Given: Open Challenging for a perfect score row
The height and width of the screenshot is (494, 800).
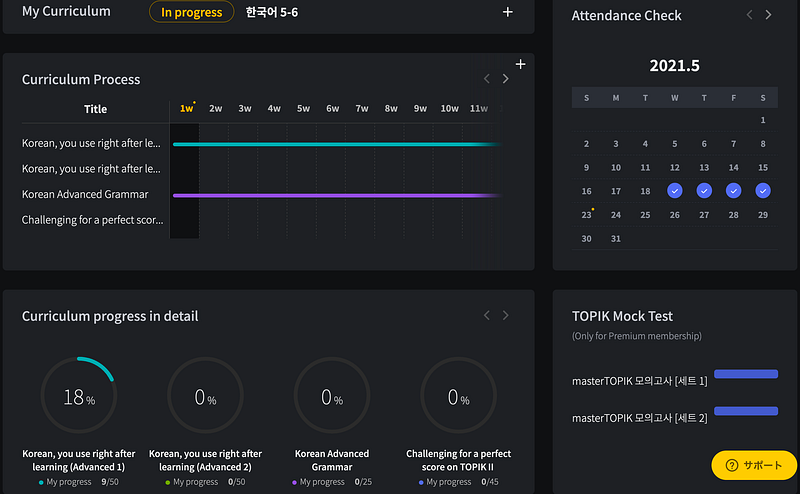Looking at the screenshot, I should click(92, 220).
